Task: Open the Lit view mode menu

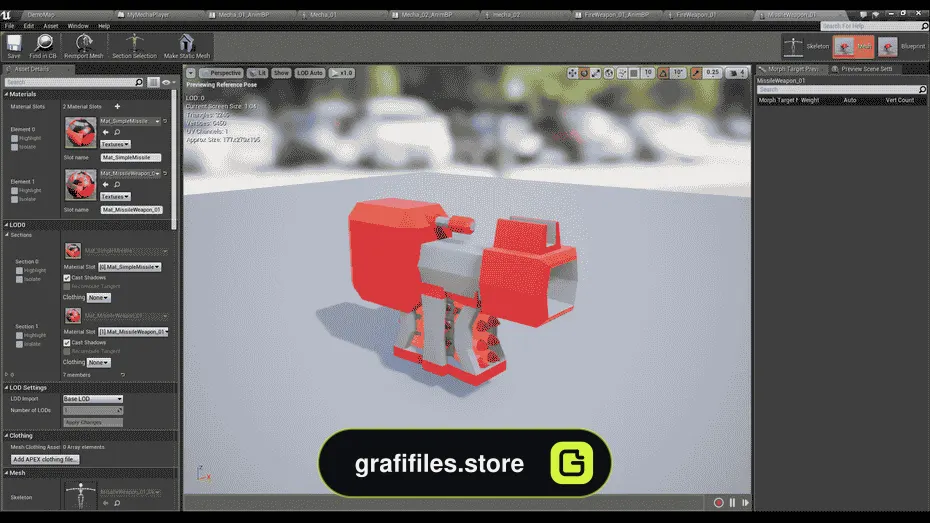Action: (x=257, y=73)
